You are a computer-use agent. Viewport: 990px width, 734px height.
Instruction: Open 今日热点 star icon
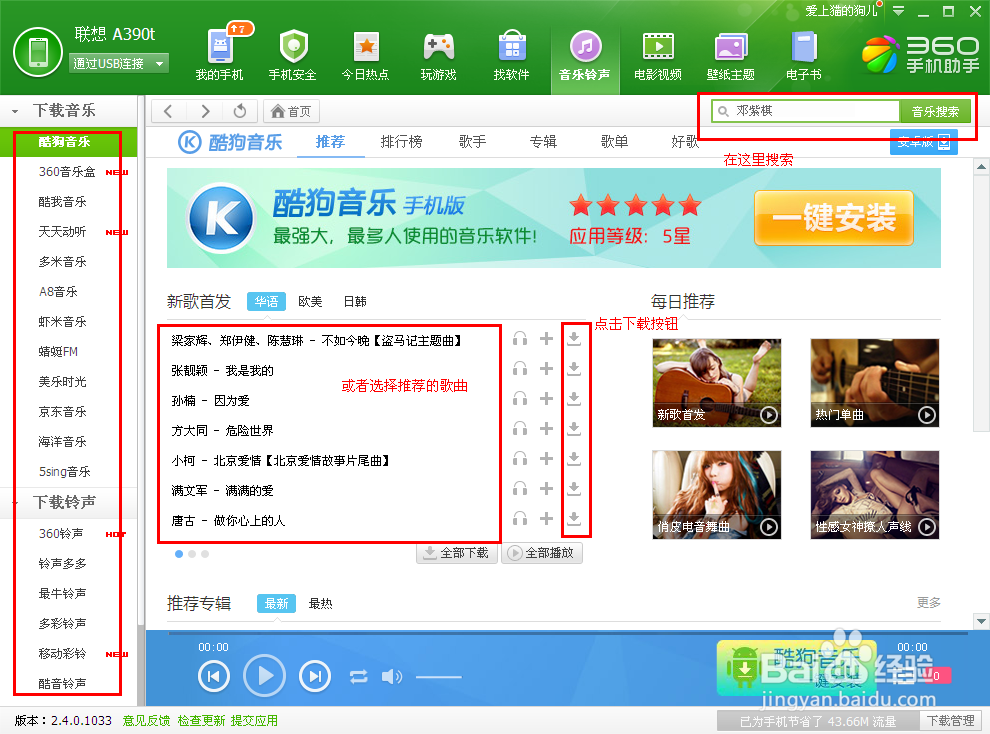pyautogui.click(x=366, y=54)
